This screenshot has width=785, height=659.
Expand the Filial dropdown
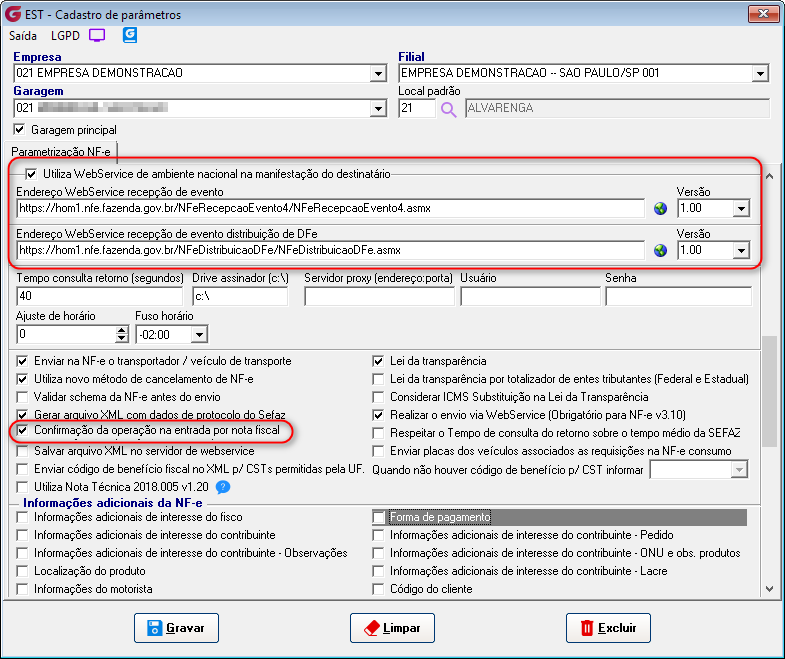[x=760, y=74]
